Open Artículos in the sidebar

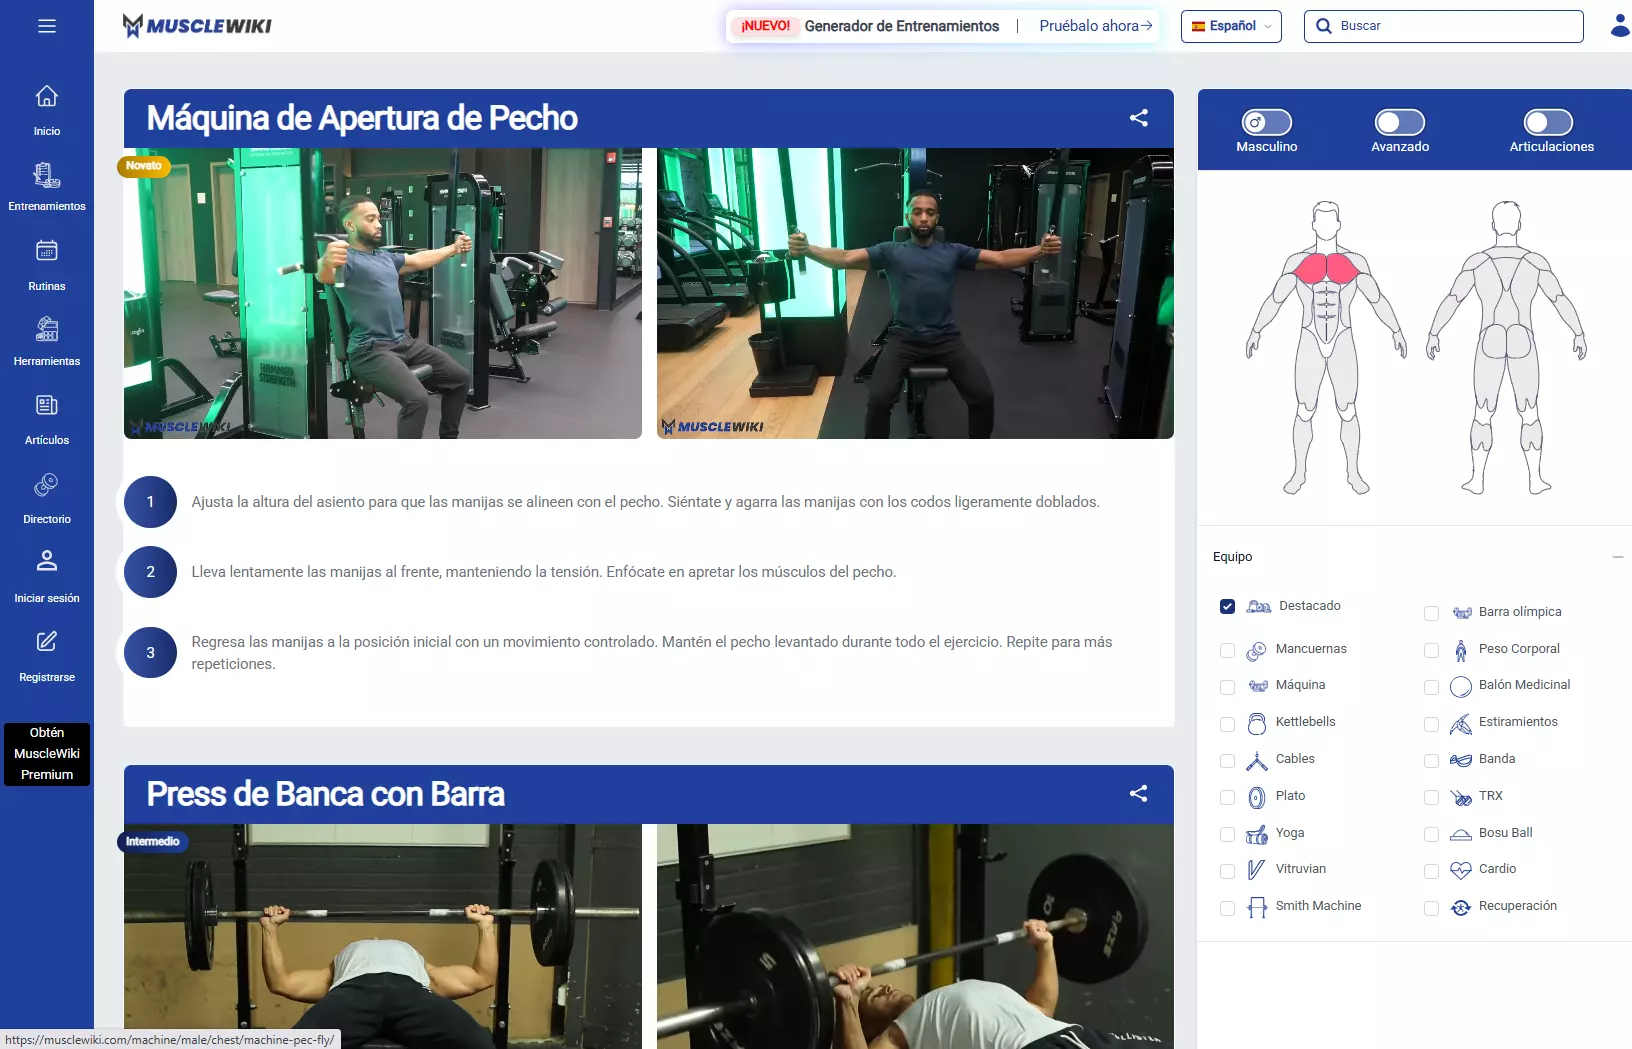(x=47, y=420)
